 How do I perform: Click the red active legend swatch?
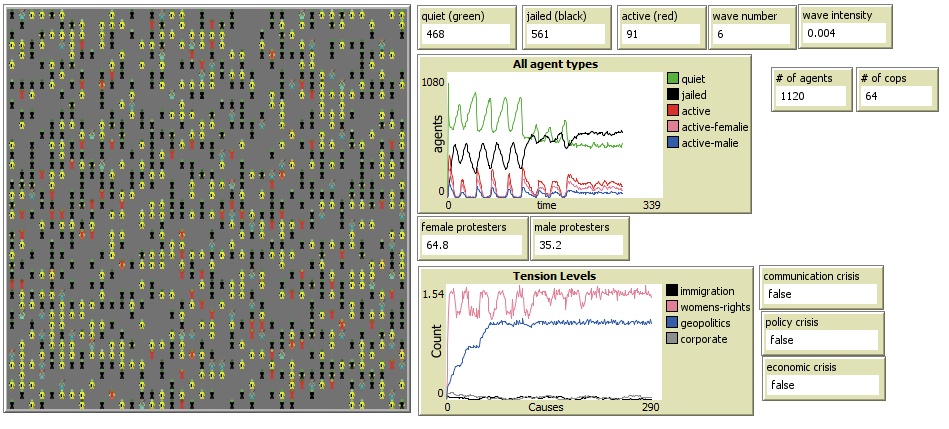(x=672, y=110)
